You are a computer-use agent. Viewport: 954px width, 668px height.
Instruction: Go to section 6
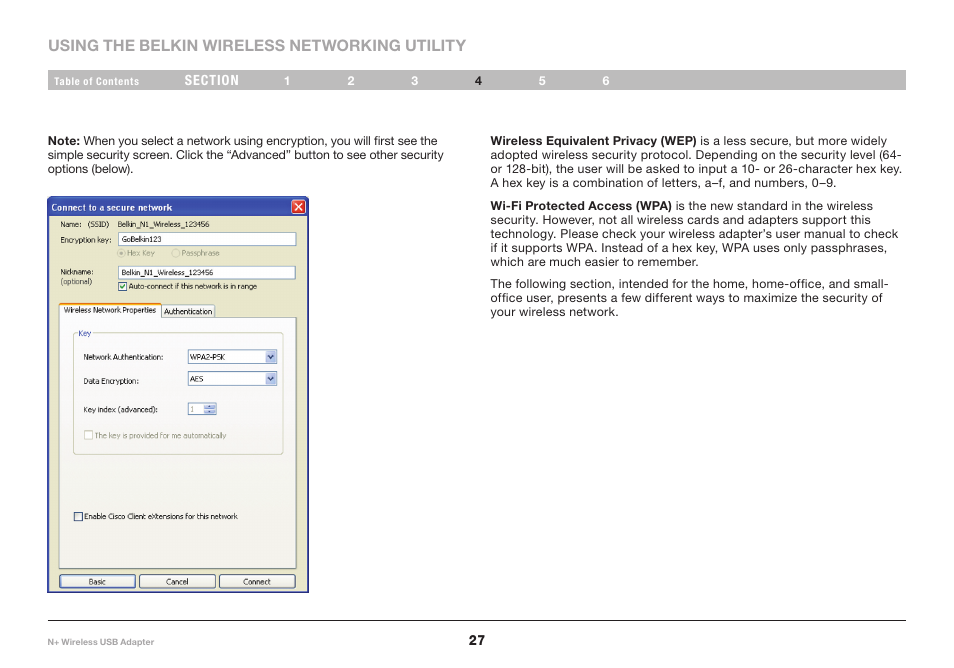tap(606, 81)
